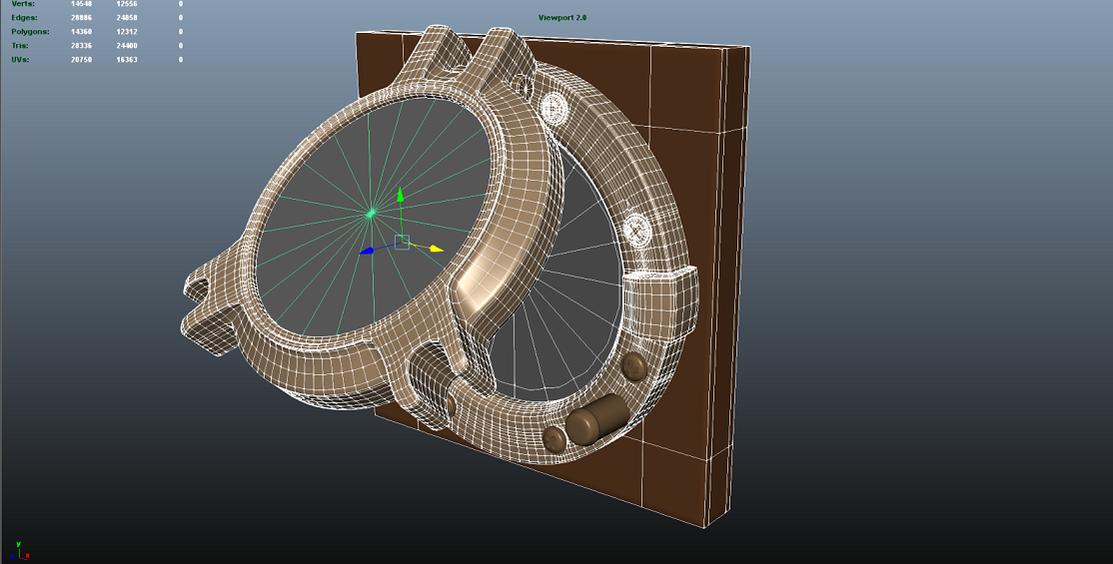Click the XYZ axis orientation gizmo

click(x=19, y=551)
